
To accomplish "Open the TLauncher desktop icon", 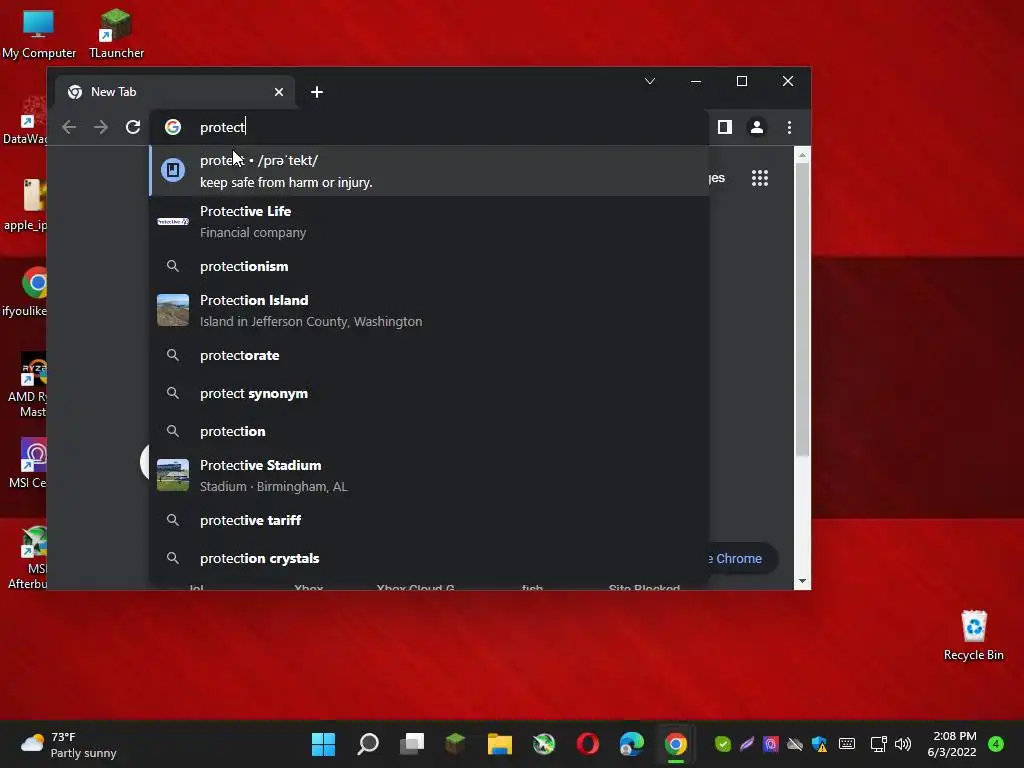I will pyautogui.click(x=116, y=35).
